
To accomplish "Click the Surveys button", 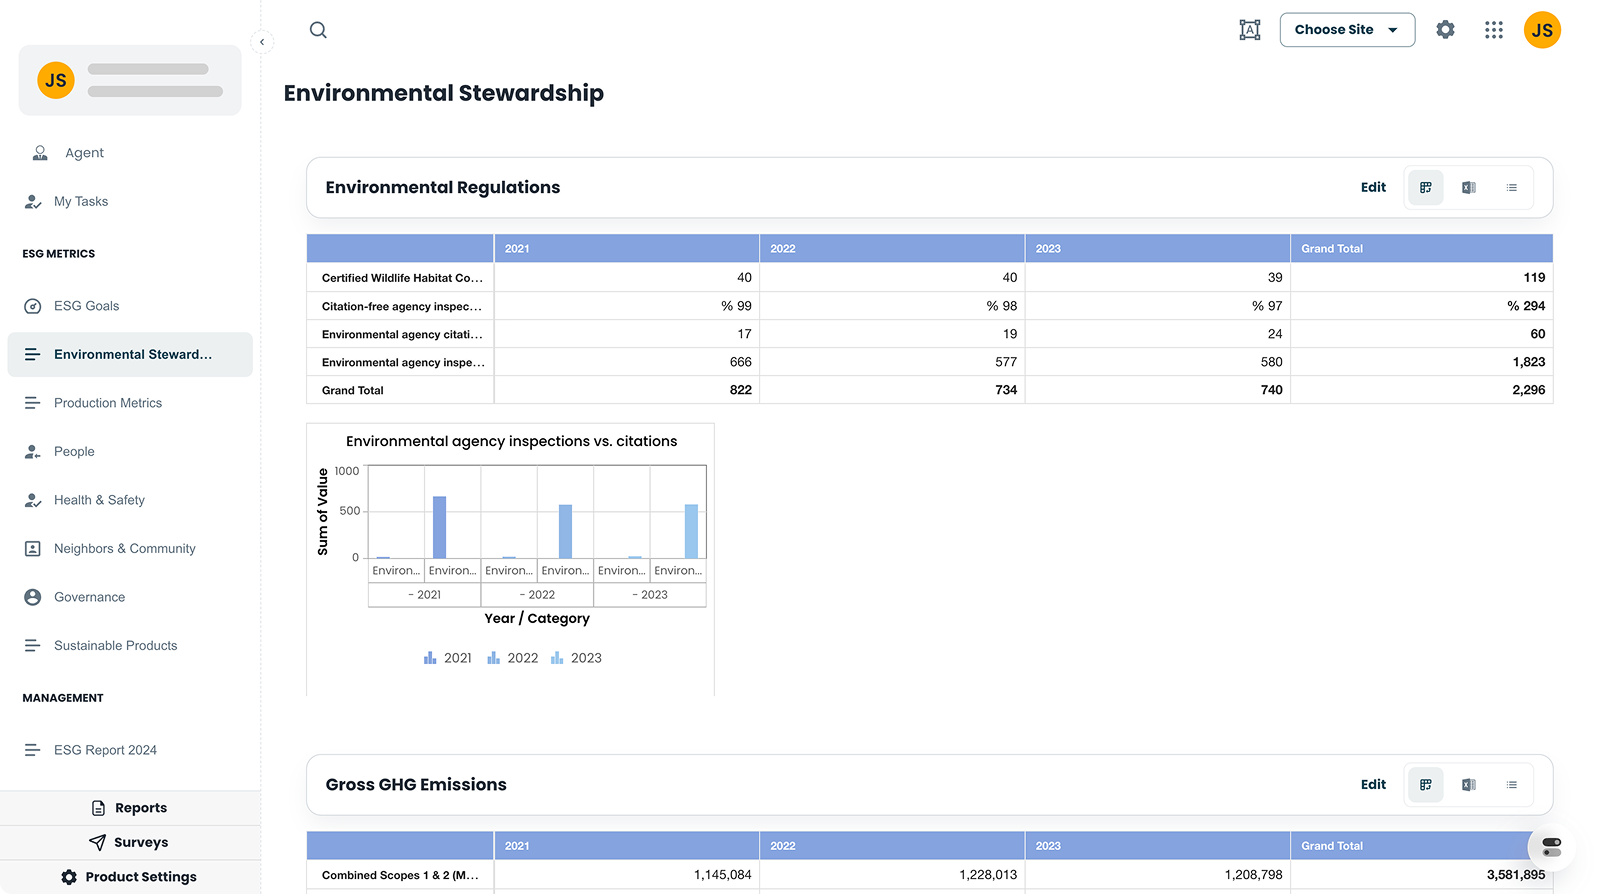I will pos(130,842).
